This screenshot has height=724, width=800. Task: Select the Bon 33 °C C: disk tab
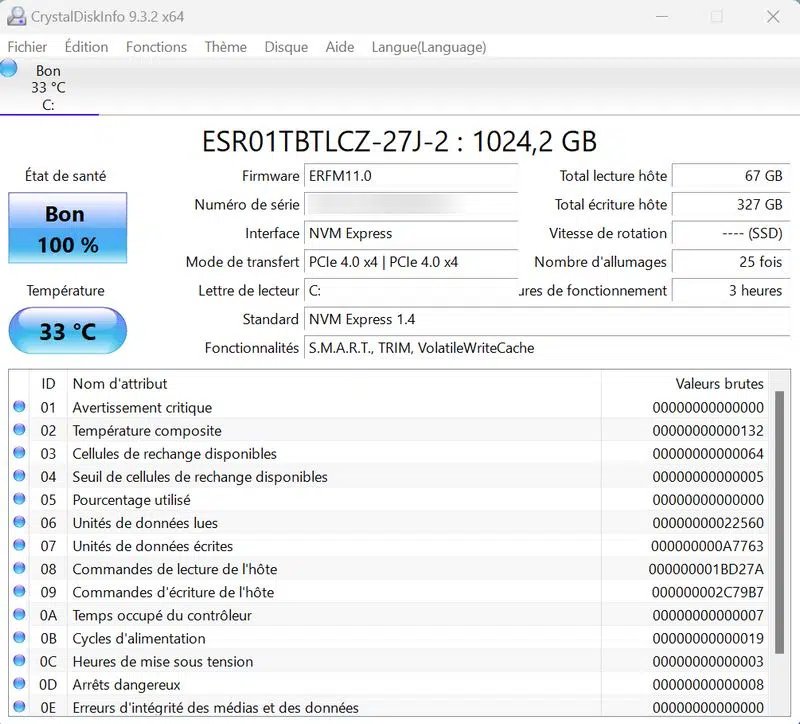point(48,88)
